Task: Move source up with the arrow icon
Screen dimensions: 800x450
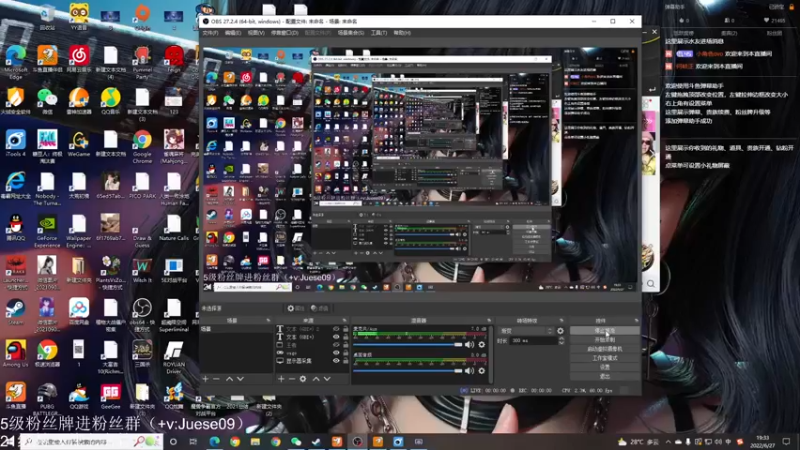Action: (316, 379)
